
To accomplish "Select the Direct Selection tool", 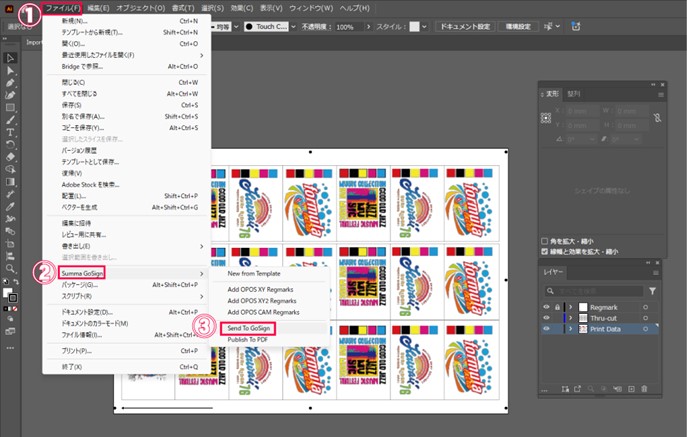I will click(10, 71).
